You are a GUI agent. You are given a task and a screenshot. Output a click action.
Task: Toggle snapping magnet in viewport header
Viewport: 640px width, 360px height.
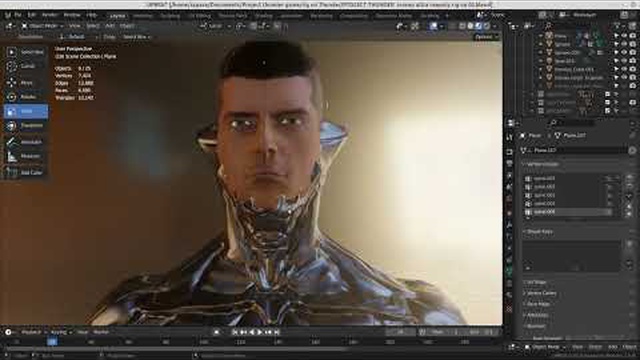tap(253, 26)
